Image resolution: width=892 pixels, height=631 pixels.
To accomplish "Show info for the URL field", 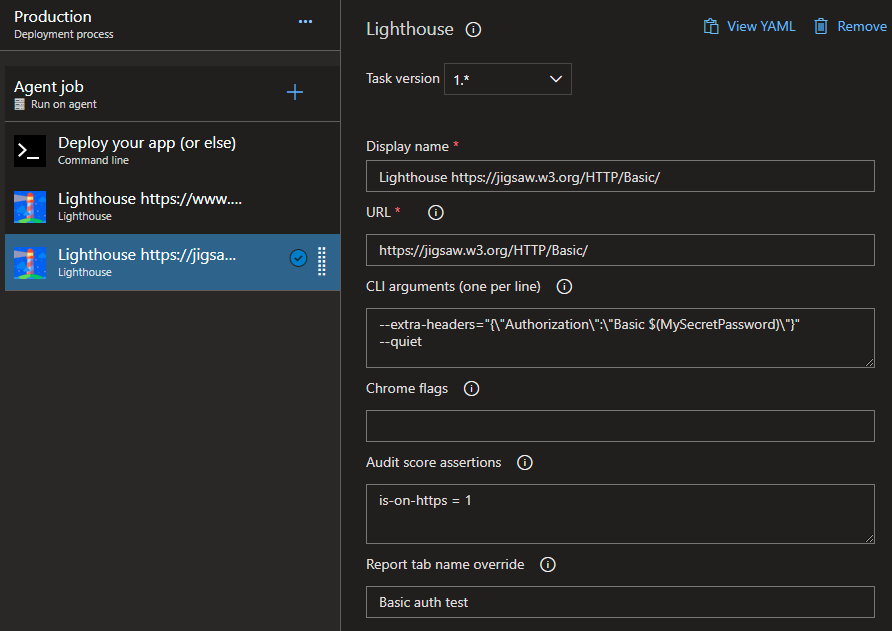I will click(x=436, y=213).
